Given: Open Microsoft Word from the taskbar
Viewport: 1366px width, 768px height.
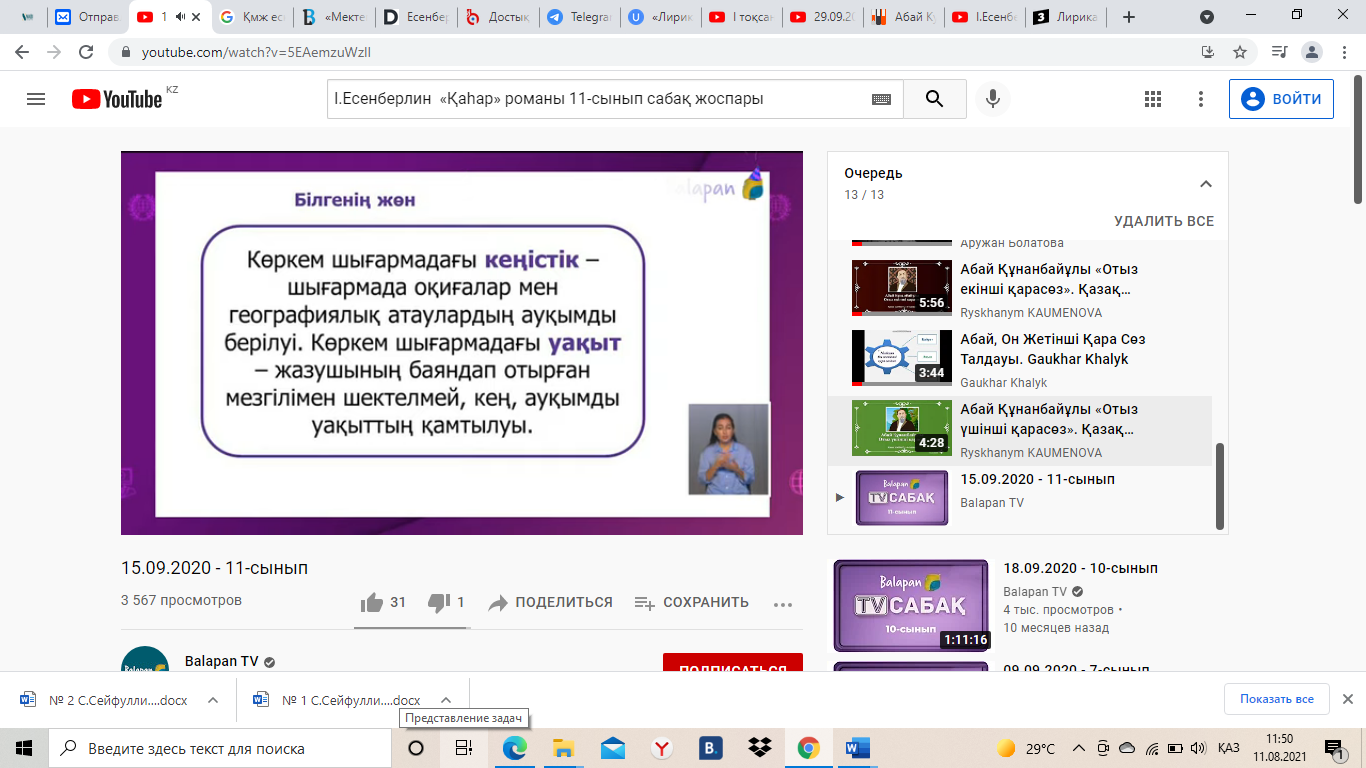Looking at the screenshot, I should click(857, 748).
